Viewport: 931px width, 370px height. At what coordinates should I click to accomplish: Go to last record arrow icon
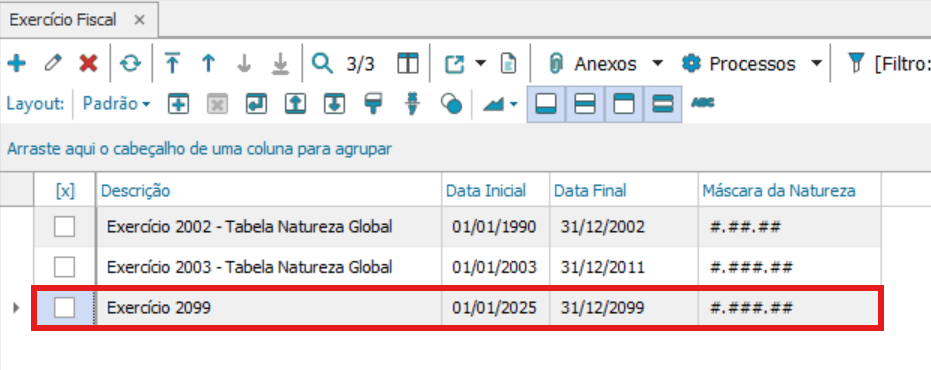(x=280, y=63)
